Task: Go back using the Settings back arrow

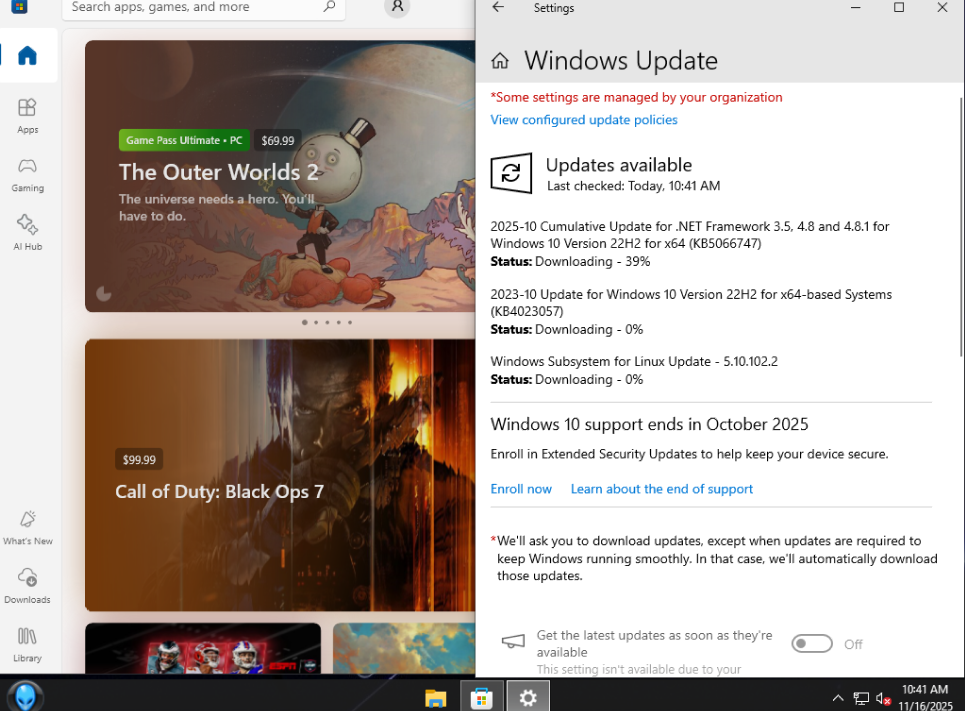Action: coord(499,7)
